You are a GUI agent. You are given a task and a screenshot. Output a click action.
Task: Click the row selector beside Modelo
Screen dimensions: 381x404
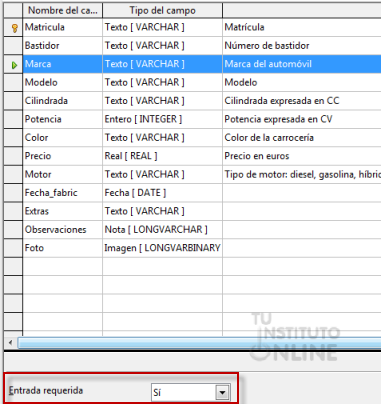coord(13,82)
